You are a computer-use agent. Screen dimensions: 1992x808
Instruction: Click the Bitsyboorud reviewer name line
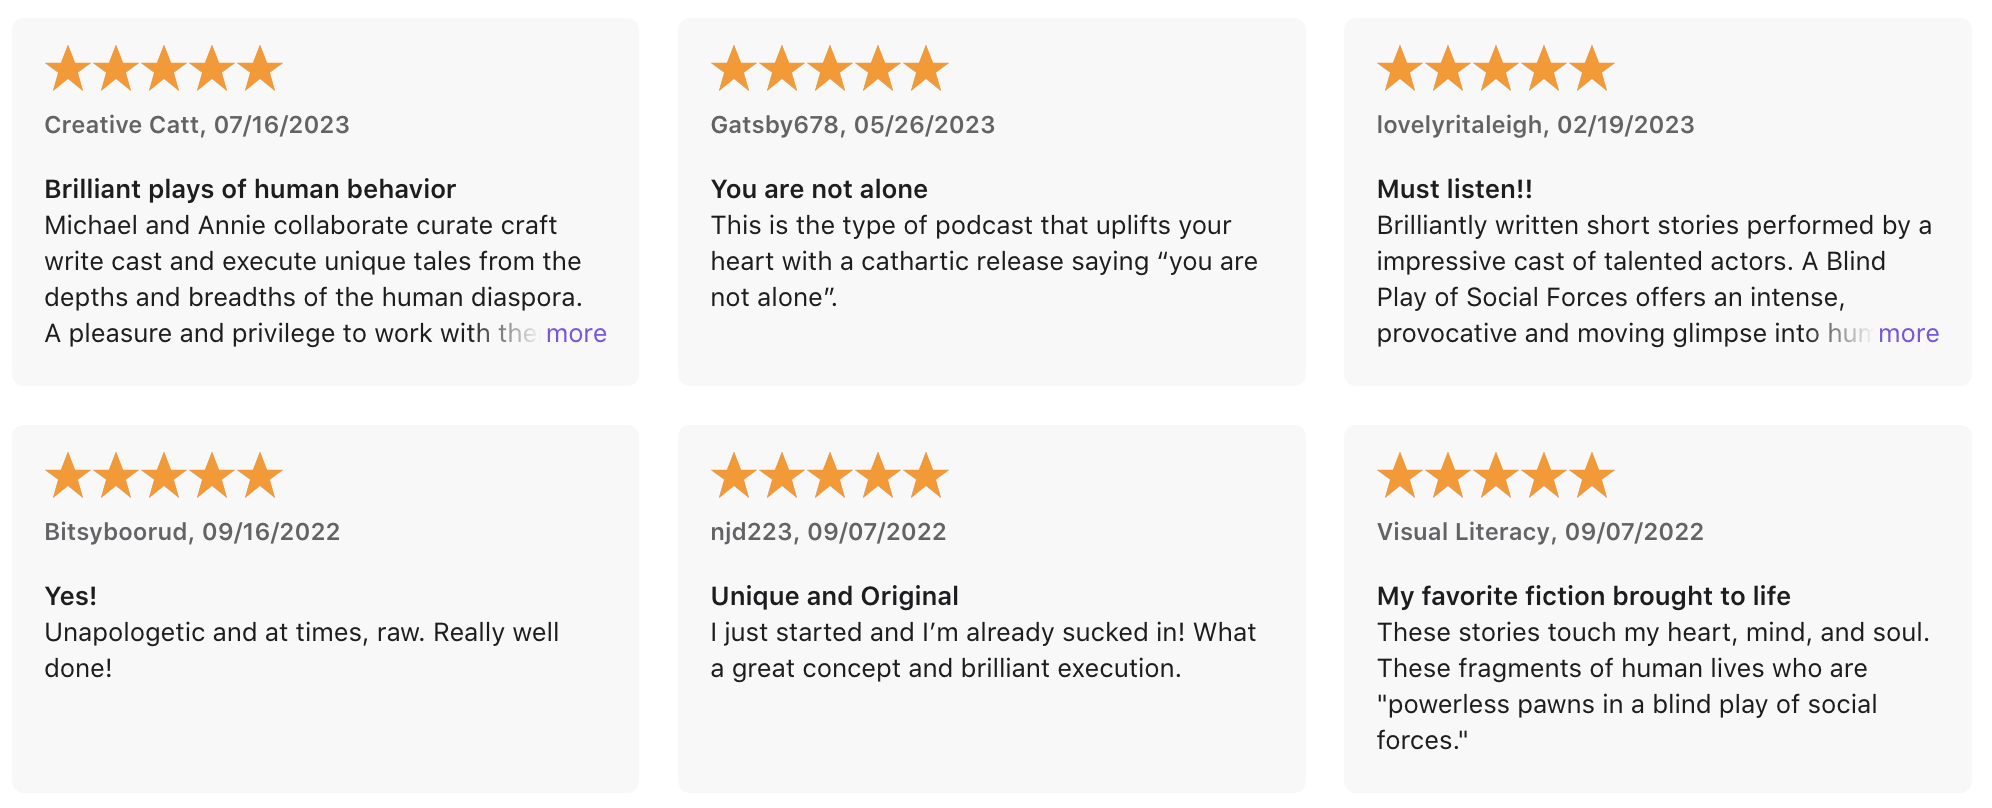point(192,532)
